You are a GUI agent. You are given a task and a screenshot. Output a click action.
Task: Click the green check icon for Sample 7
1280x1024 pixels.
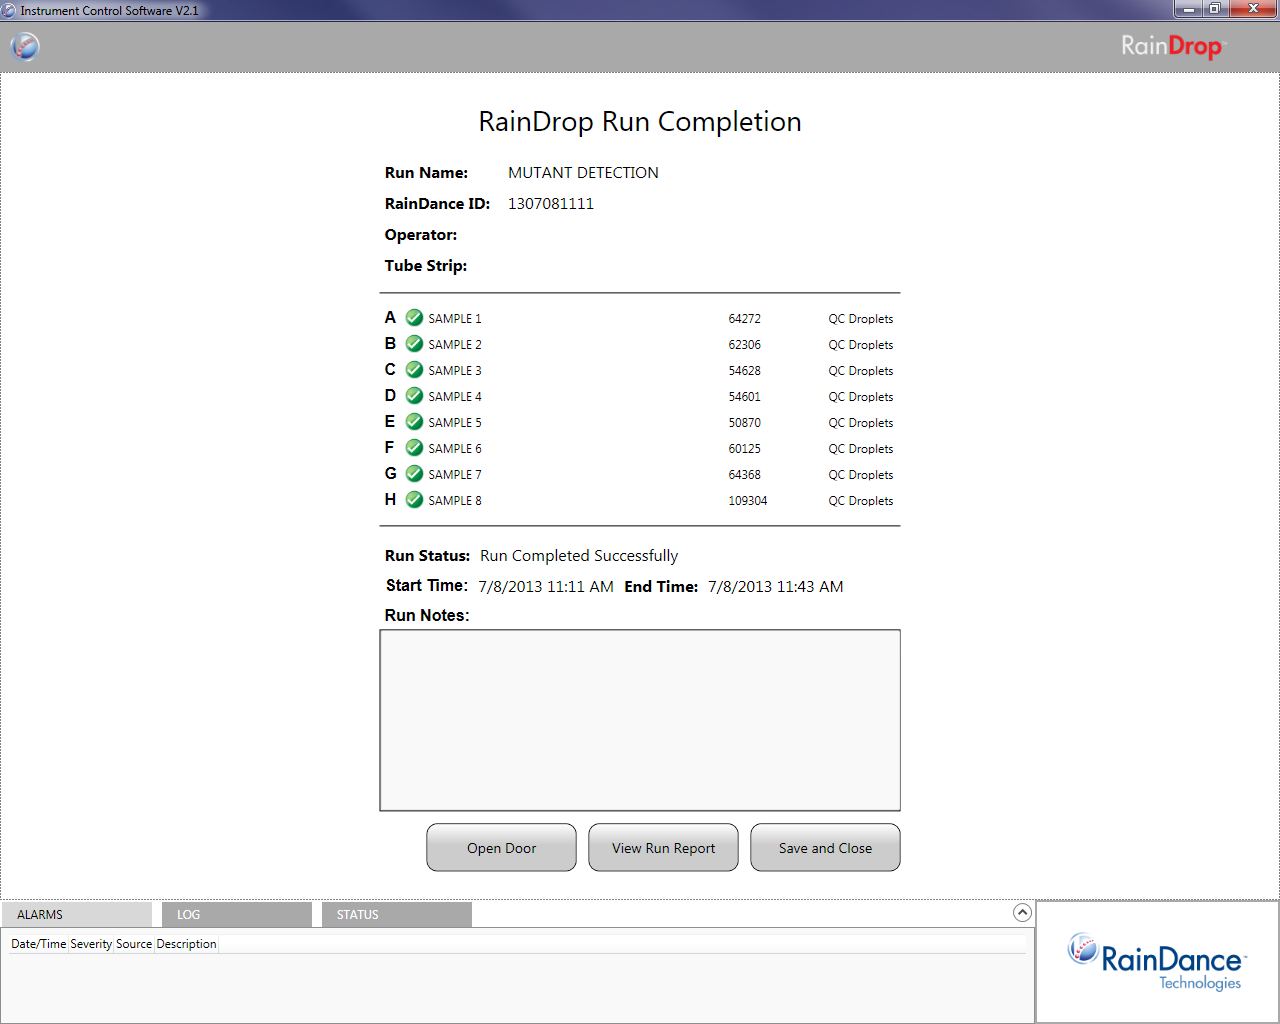pos(414,474)
